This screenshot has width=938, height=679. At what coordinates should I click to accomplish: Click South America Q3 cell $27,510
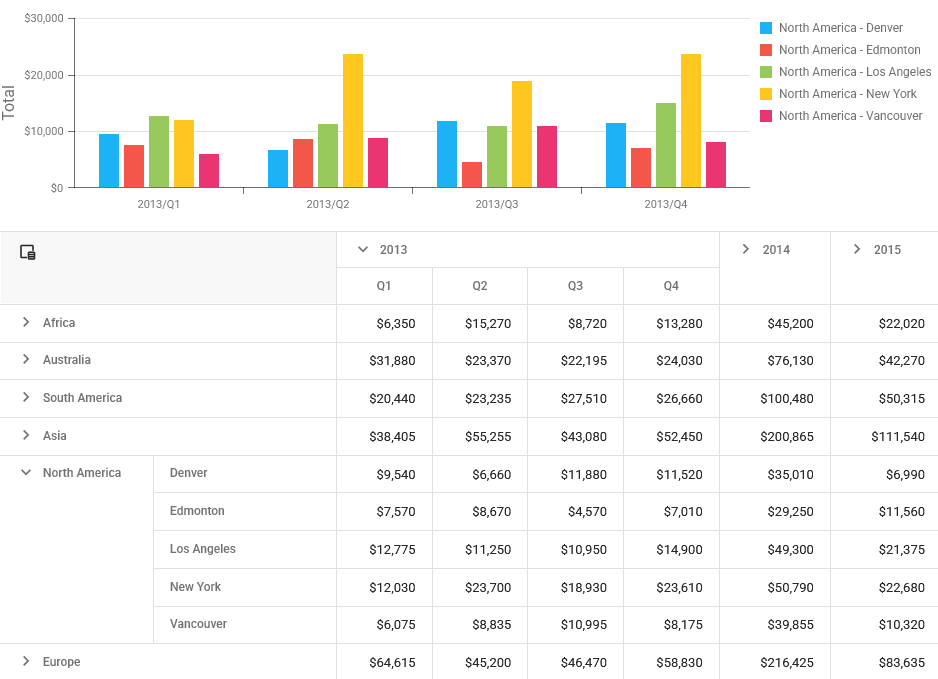click(575, 398)
